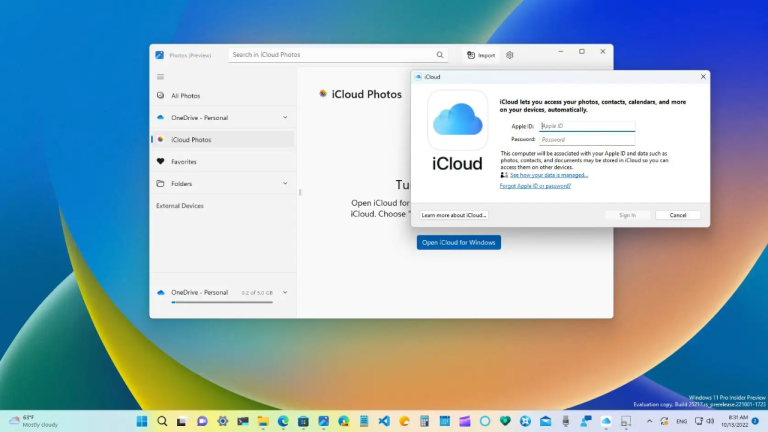Open Chat from the taskbar
The height and width of the screenshot is (432, 768).
(202, 421)
